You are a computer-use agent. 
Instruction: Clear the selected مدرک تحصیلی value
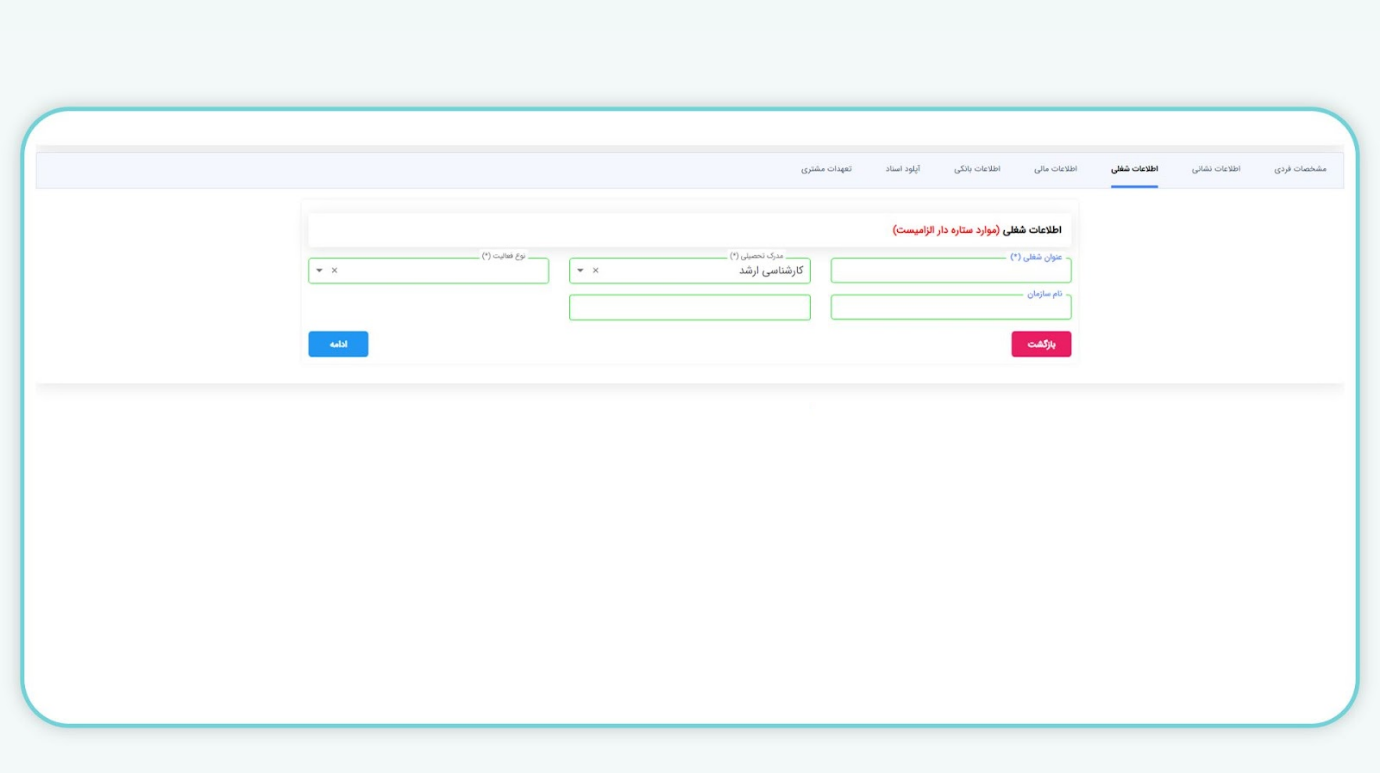596,271
